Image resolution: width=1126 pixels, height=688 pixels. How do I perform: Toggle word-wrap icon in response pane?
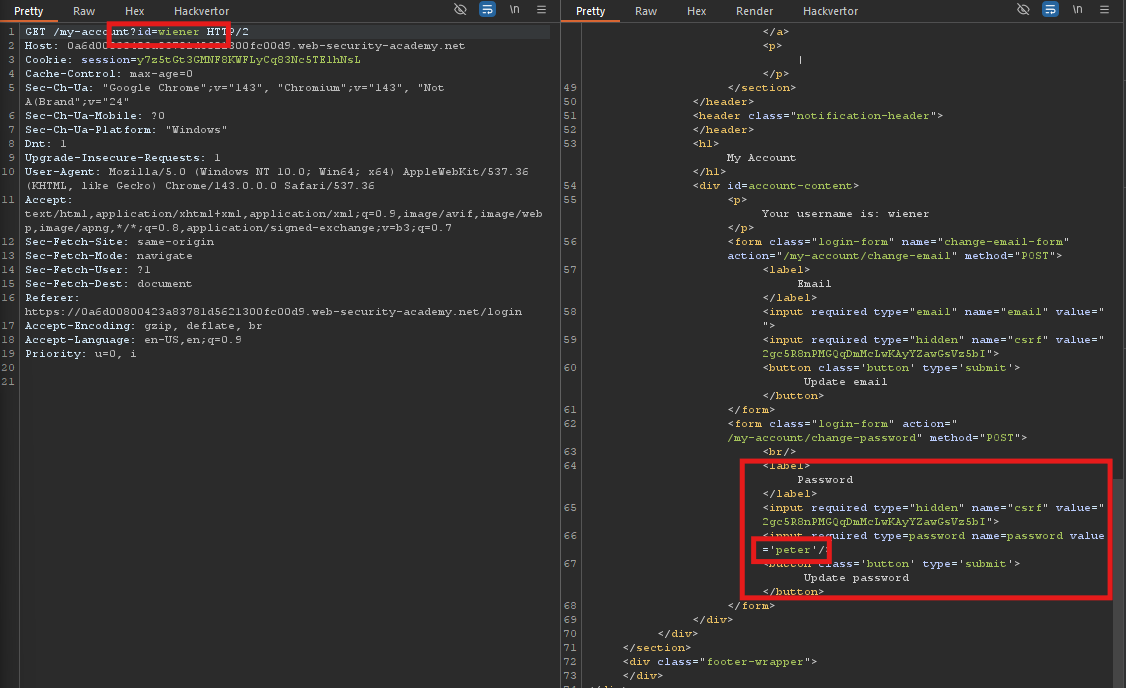point(1050,9)
